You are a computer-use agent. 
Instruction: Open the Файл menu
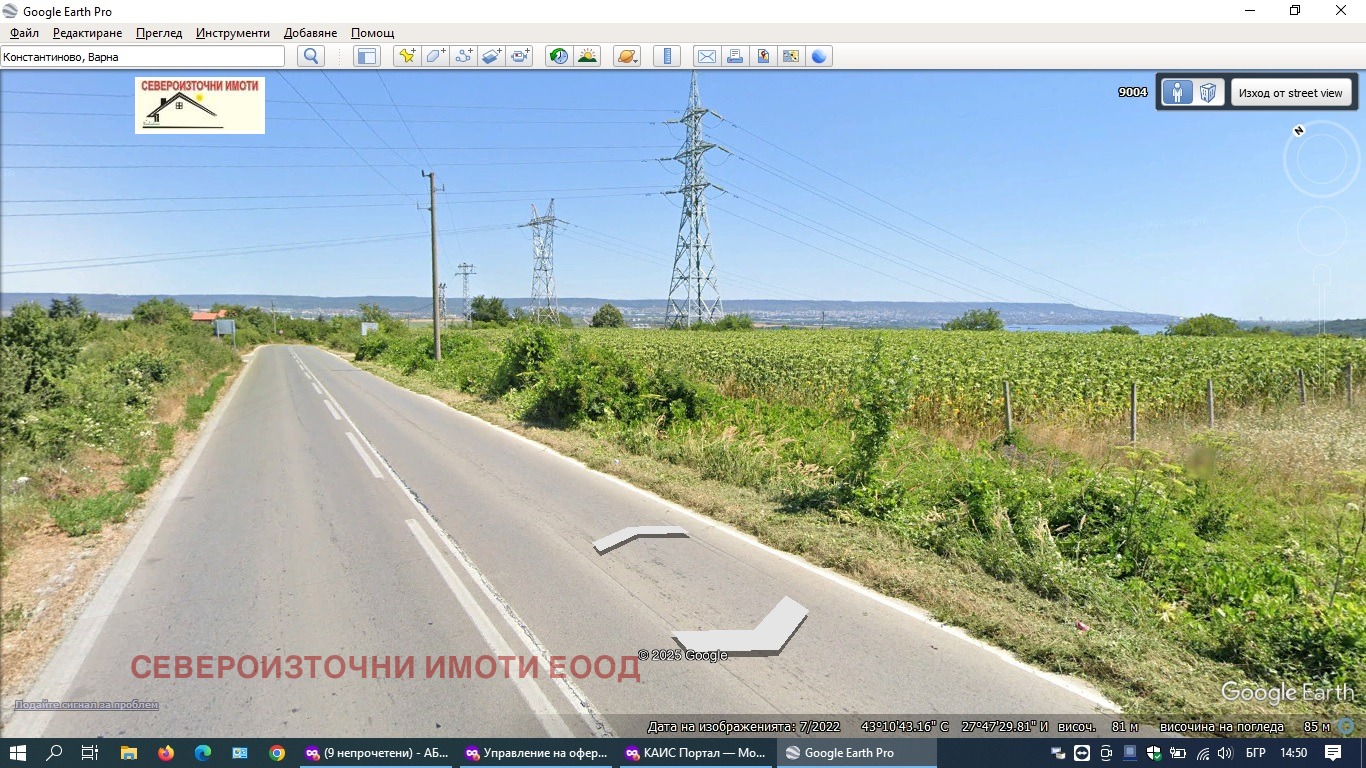point(24,32)
